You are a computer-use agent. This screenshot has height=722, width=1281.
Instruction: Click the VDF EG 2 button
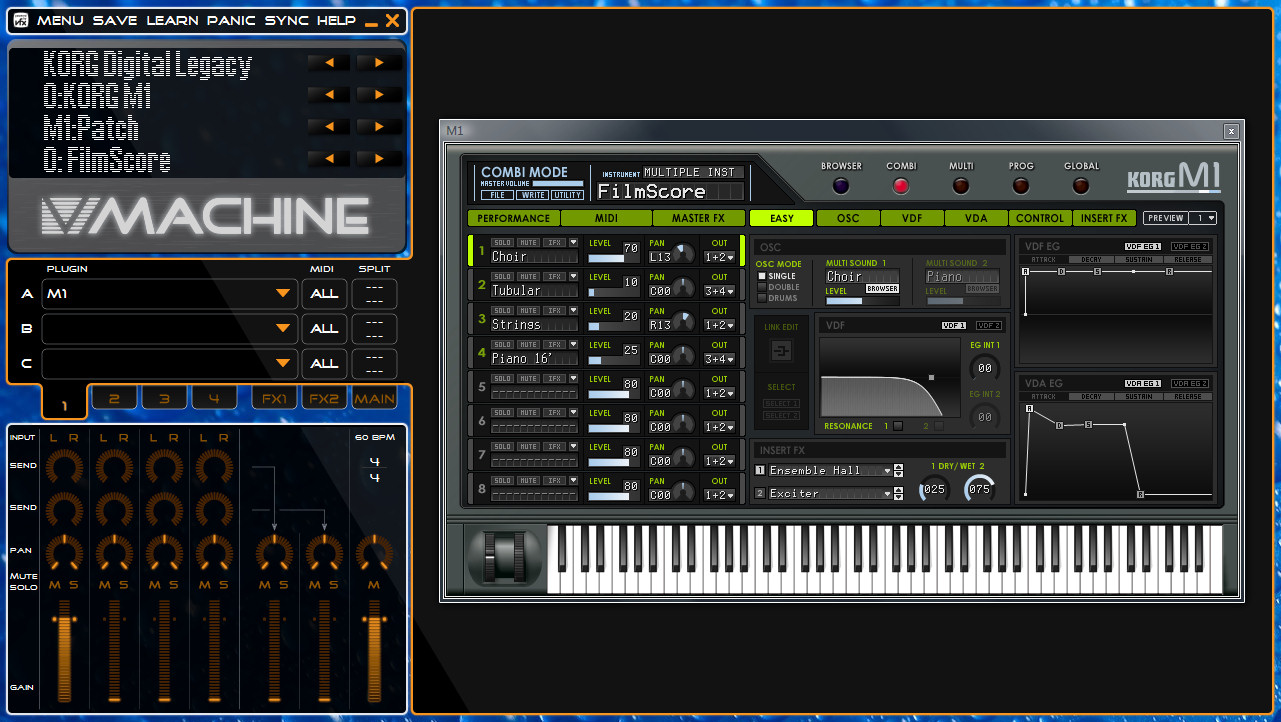click(1190, 246)
